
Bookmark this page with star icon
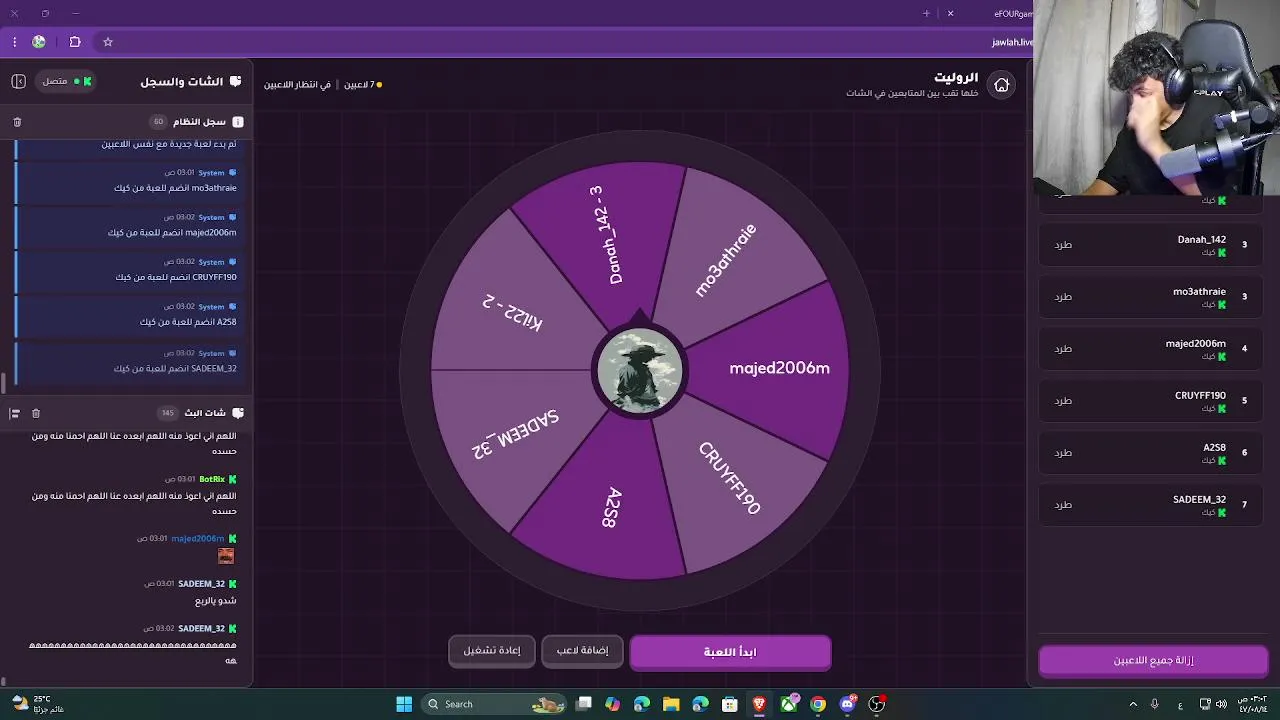pos(108,42)
